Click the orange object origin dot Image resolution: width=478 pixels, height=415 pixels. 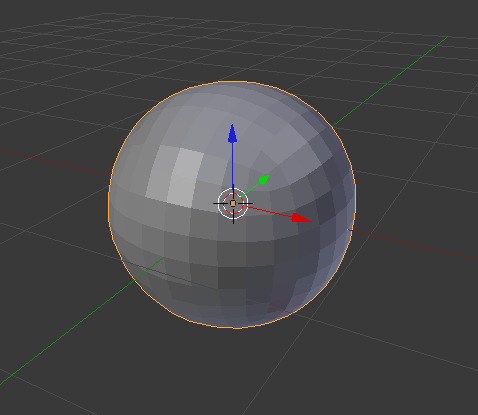pos(233,203)
